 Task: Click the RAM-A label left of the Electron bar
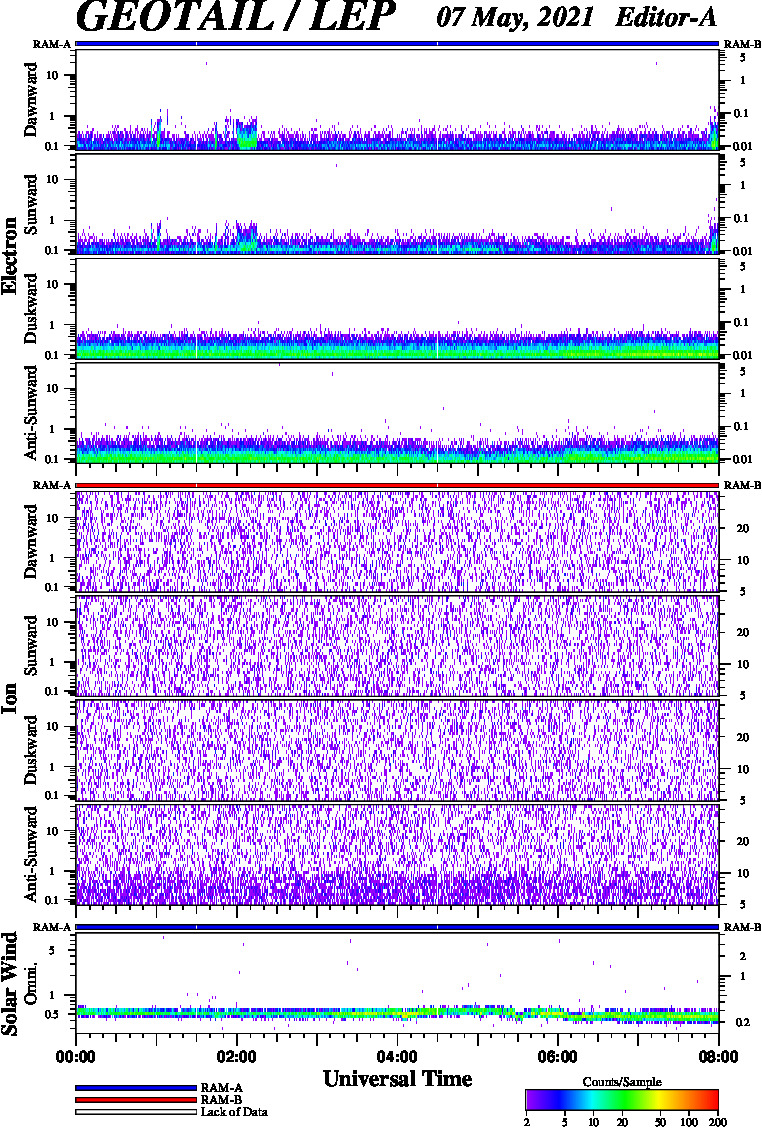point(52,44)
